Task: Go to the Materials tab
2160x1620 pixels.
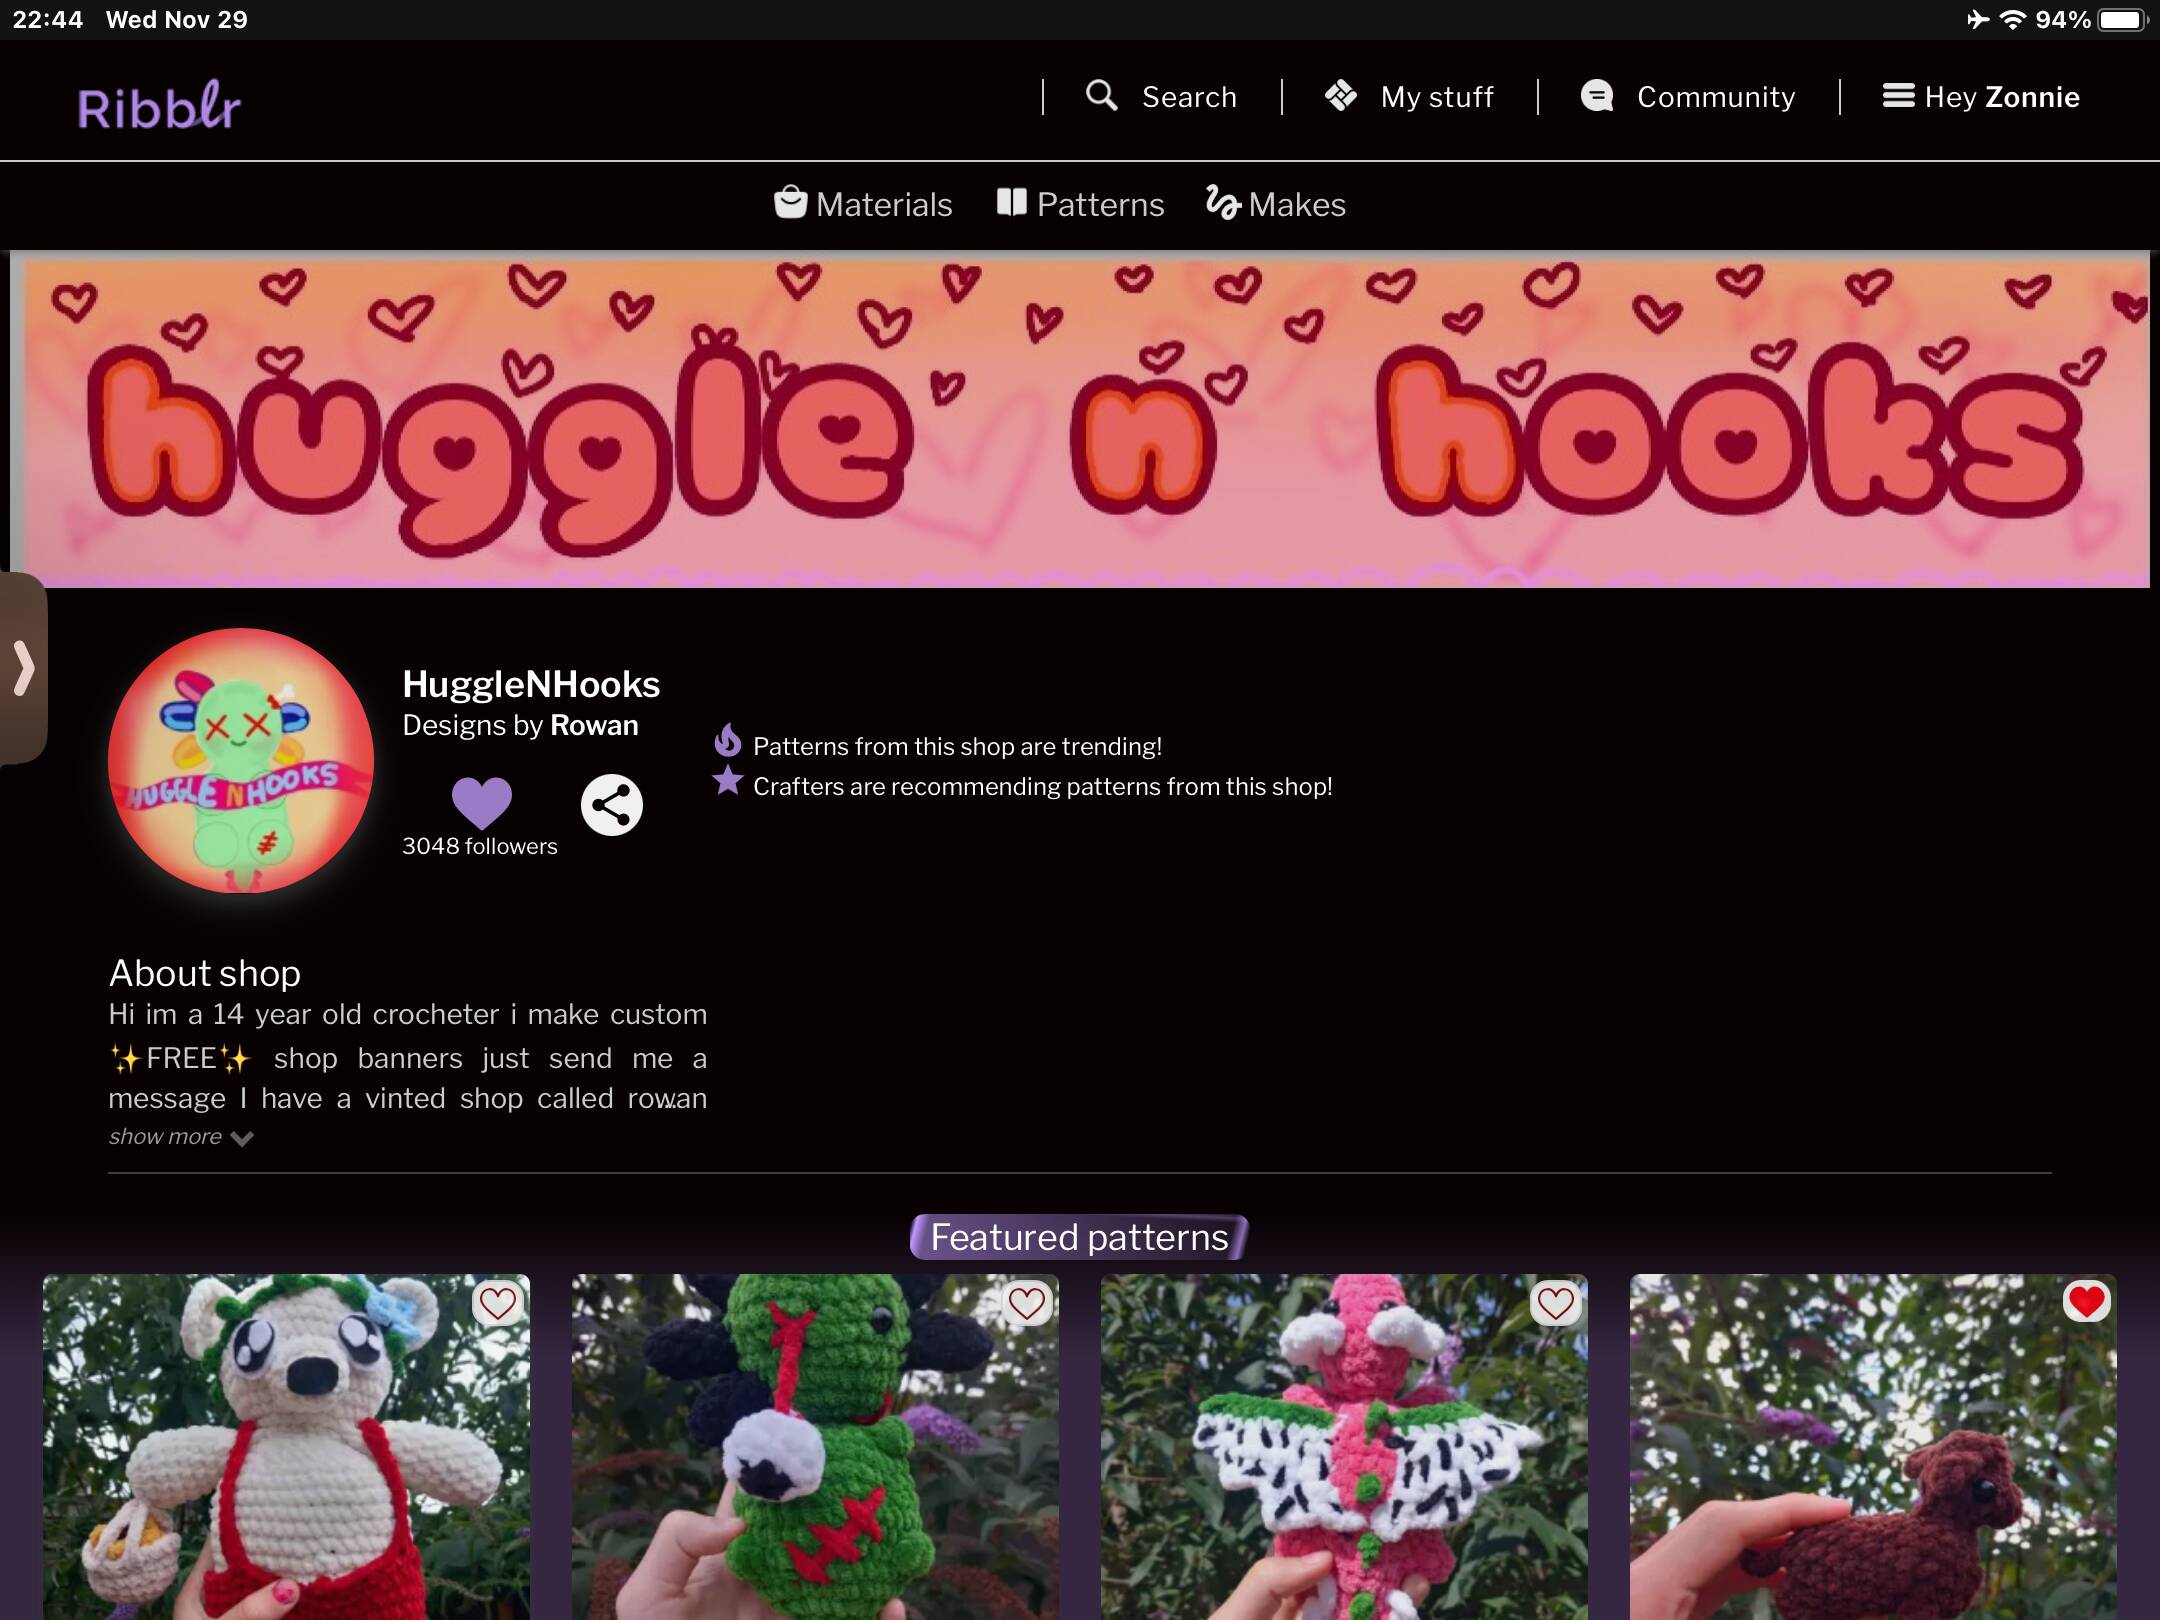Action: click(884, 204)
